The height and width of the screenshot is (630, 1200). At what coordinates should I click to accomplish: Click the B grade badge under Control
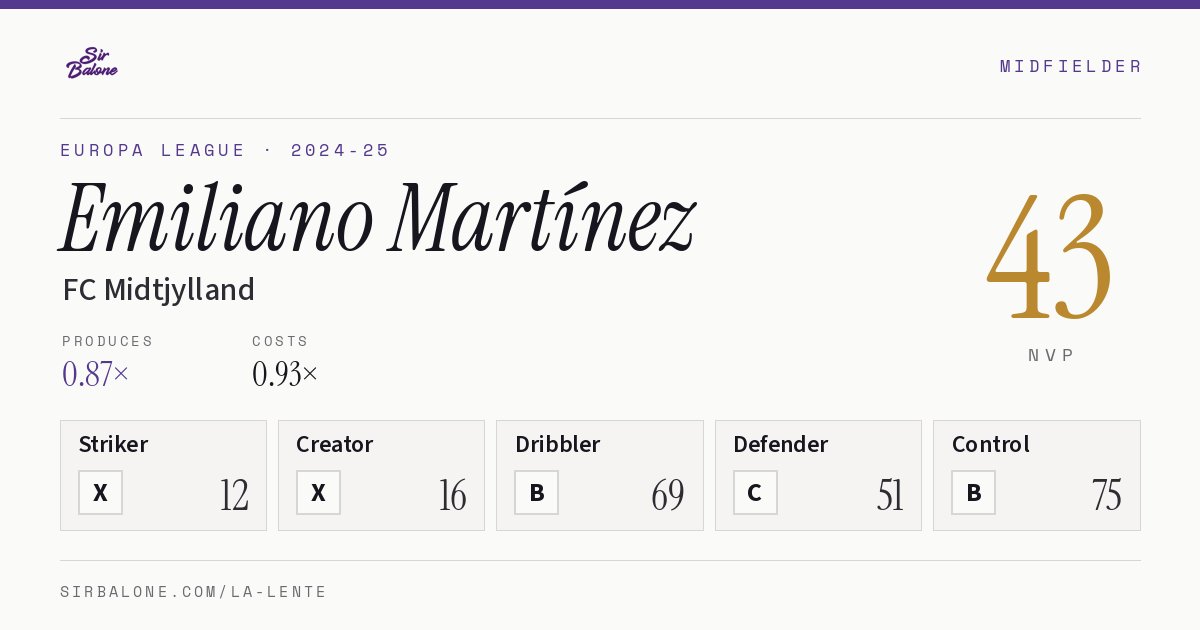pos(973,492)
